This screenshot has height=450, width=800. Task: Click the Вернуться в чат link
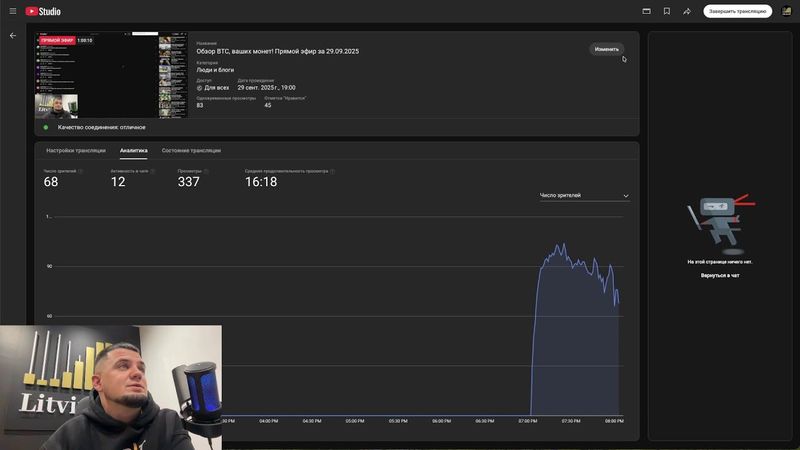(720, 275)
